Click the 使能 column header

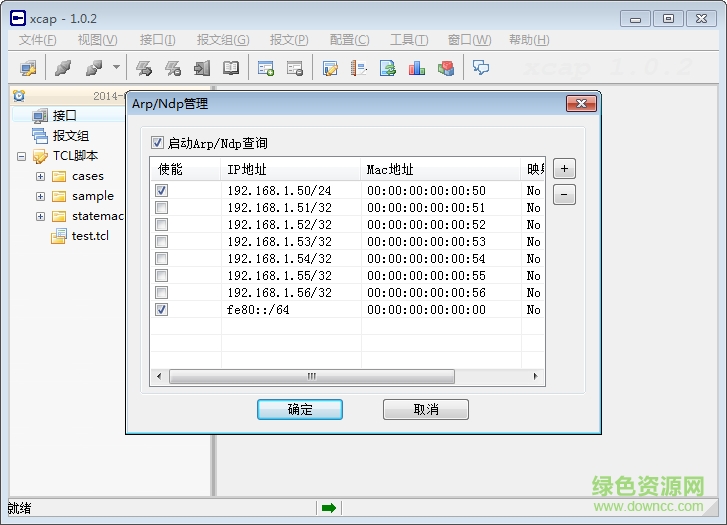[186, 169]
